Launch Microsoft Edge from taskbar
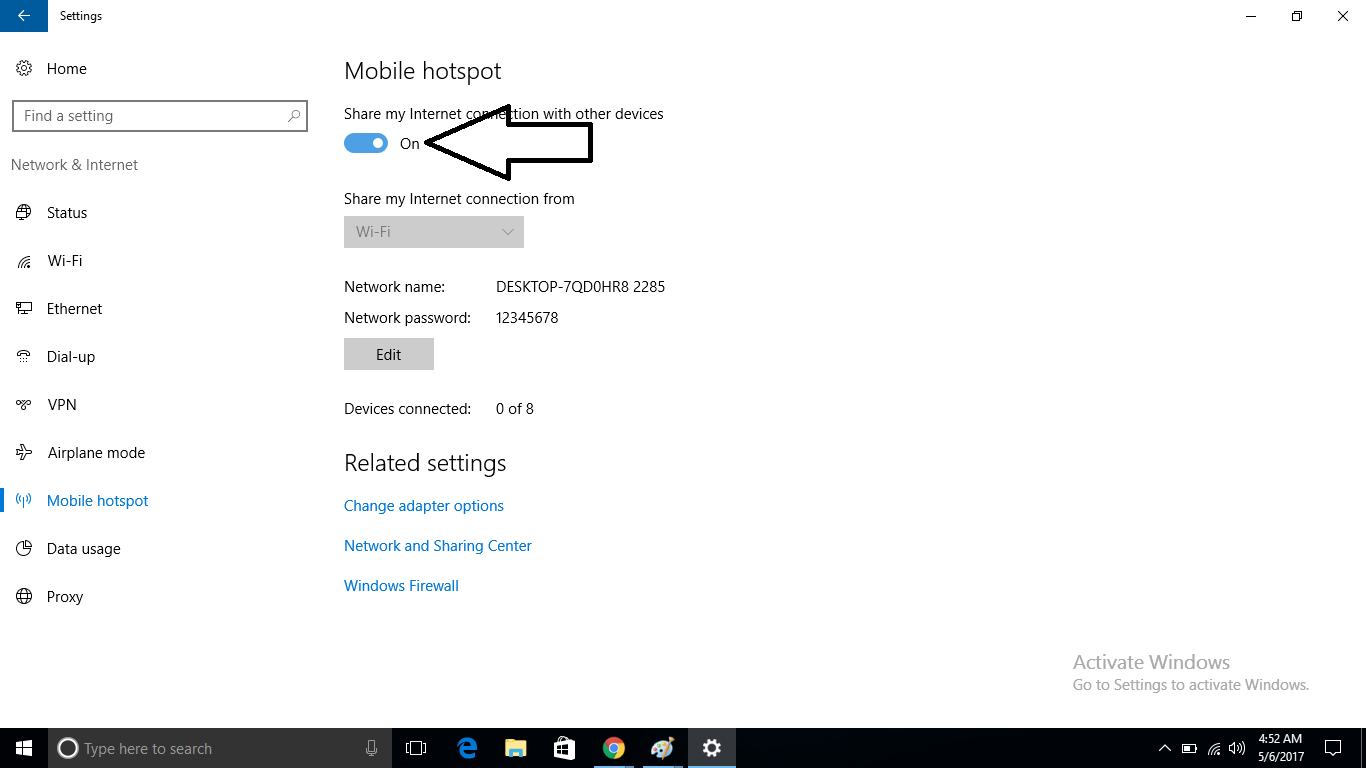1366x768 pixels. tap(466, 747)
